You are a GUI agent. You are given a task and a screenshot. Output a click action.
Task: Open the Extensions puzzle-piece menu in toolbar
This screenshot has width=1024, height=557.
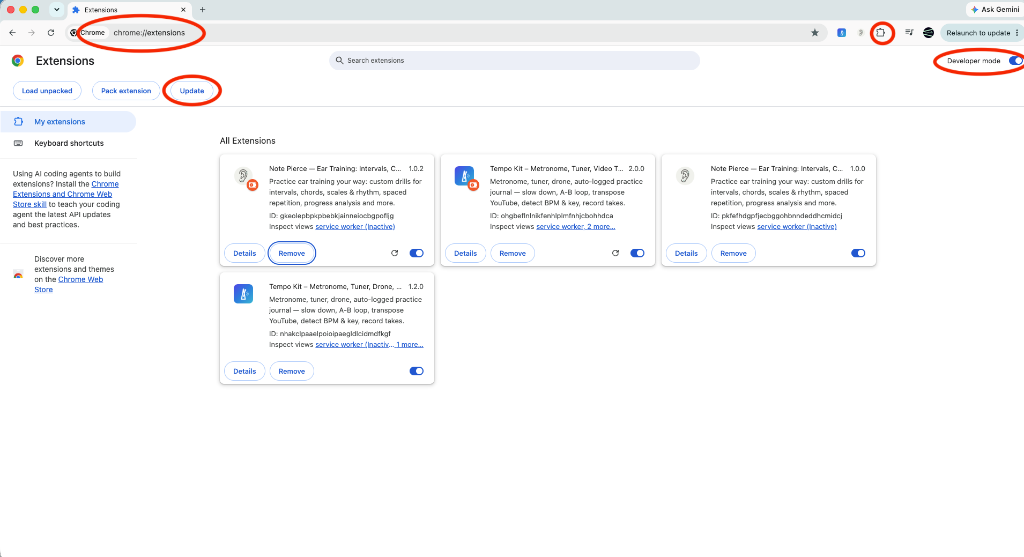tap(881, 33)
